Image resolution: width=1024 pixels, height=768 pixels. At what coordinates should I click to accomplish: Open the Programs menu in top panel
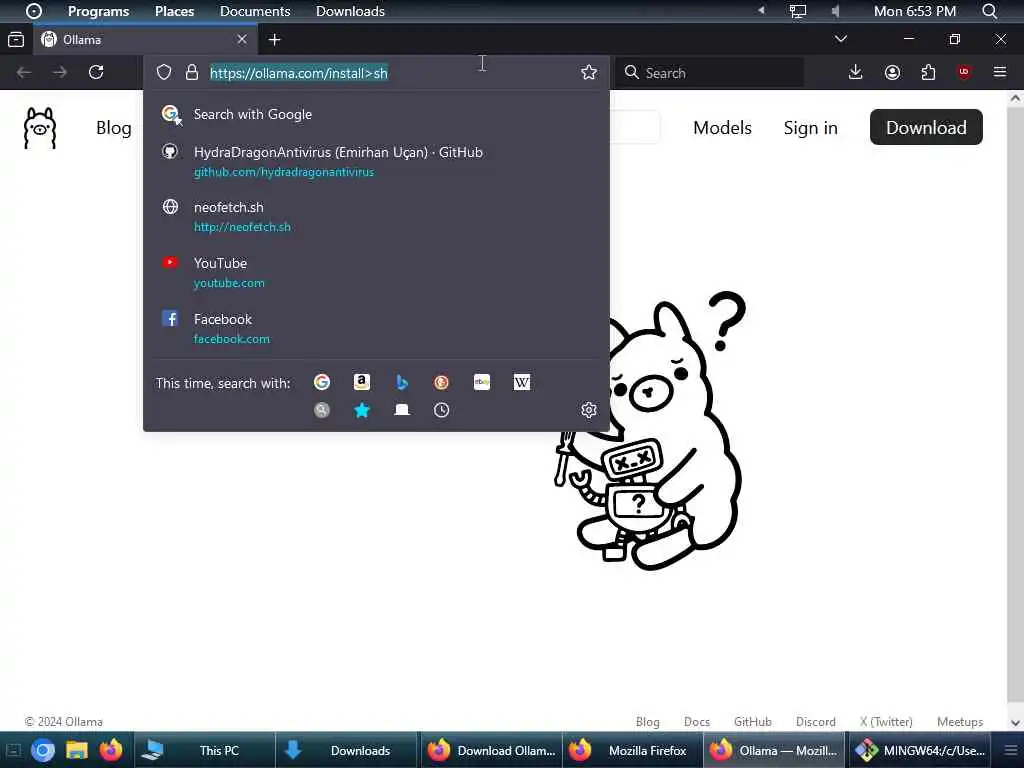(x=99, y=11)
